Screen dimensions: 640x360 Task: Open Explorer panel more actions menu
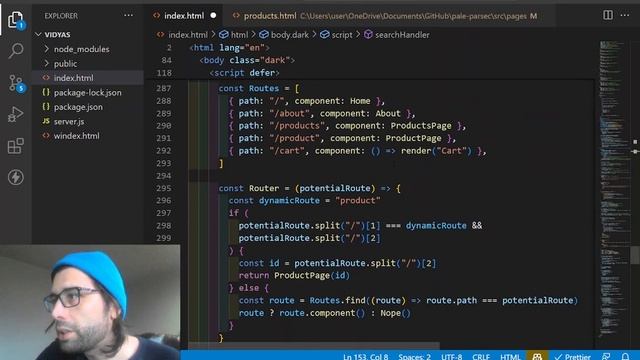[129, 16]
